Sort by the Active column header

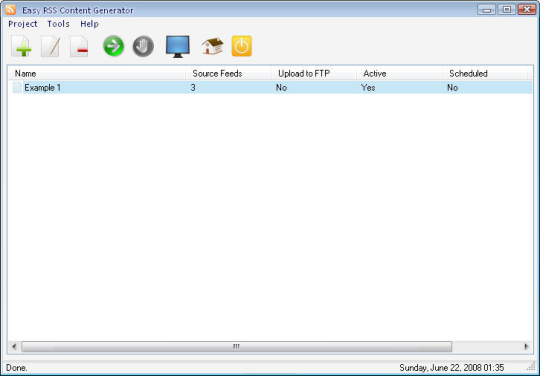pos(399,73)
